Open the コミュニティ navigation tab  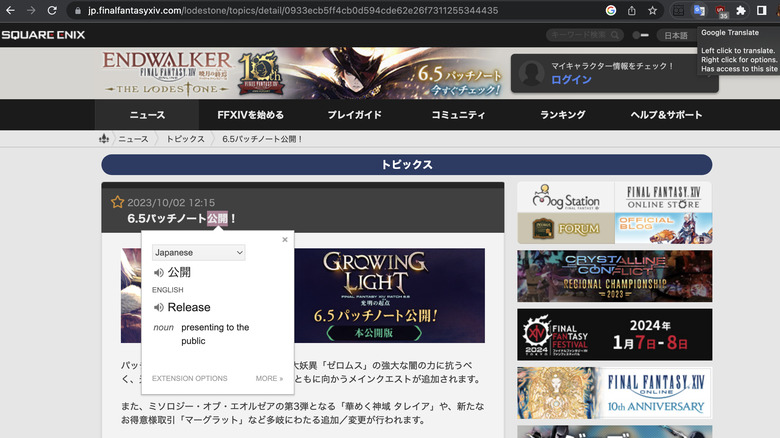[x=458, y=115]
